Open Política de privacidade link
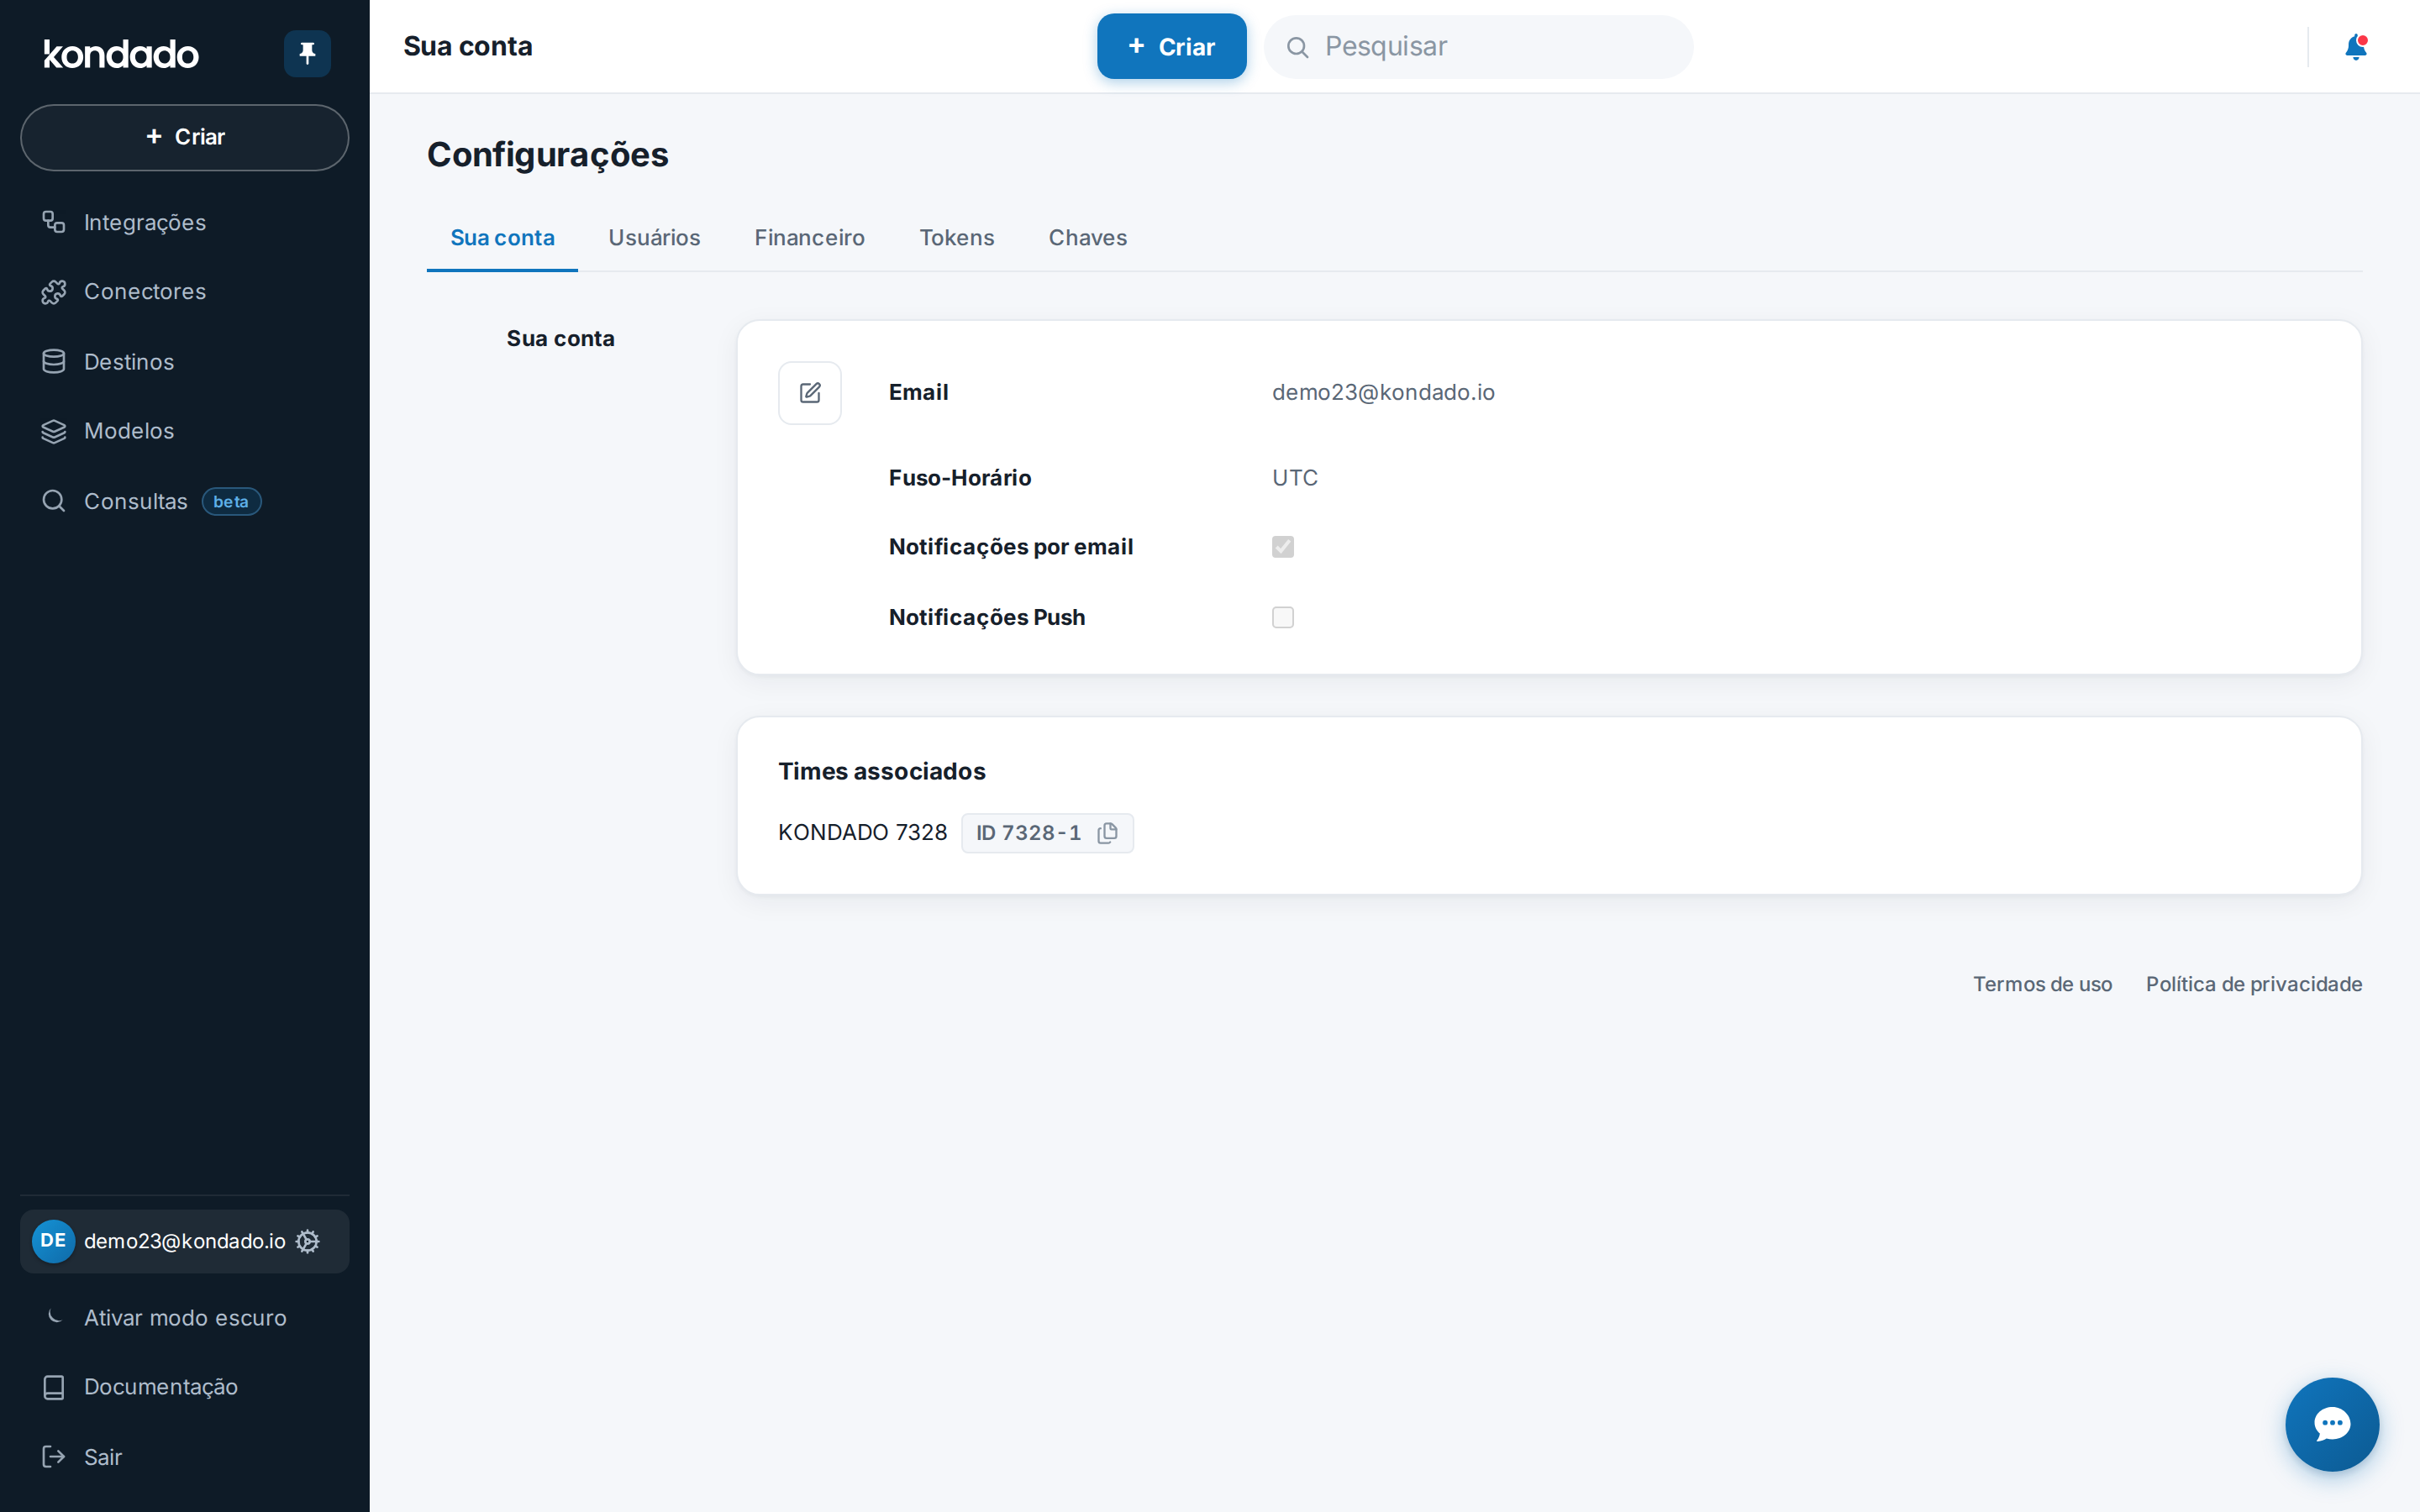The image size is (2420, 1512). (2254, 984)
